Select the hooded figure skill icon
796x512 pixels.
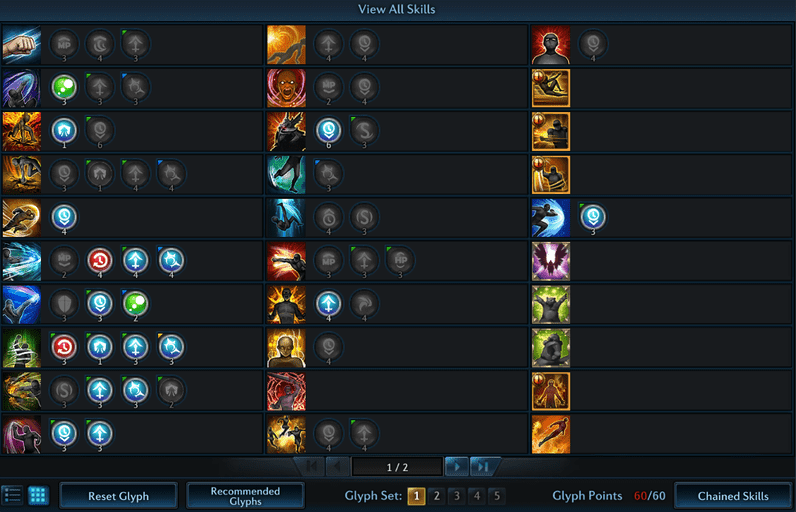[551, 45]
